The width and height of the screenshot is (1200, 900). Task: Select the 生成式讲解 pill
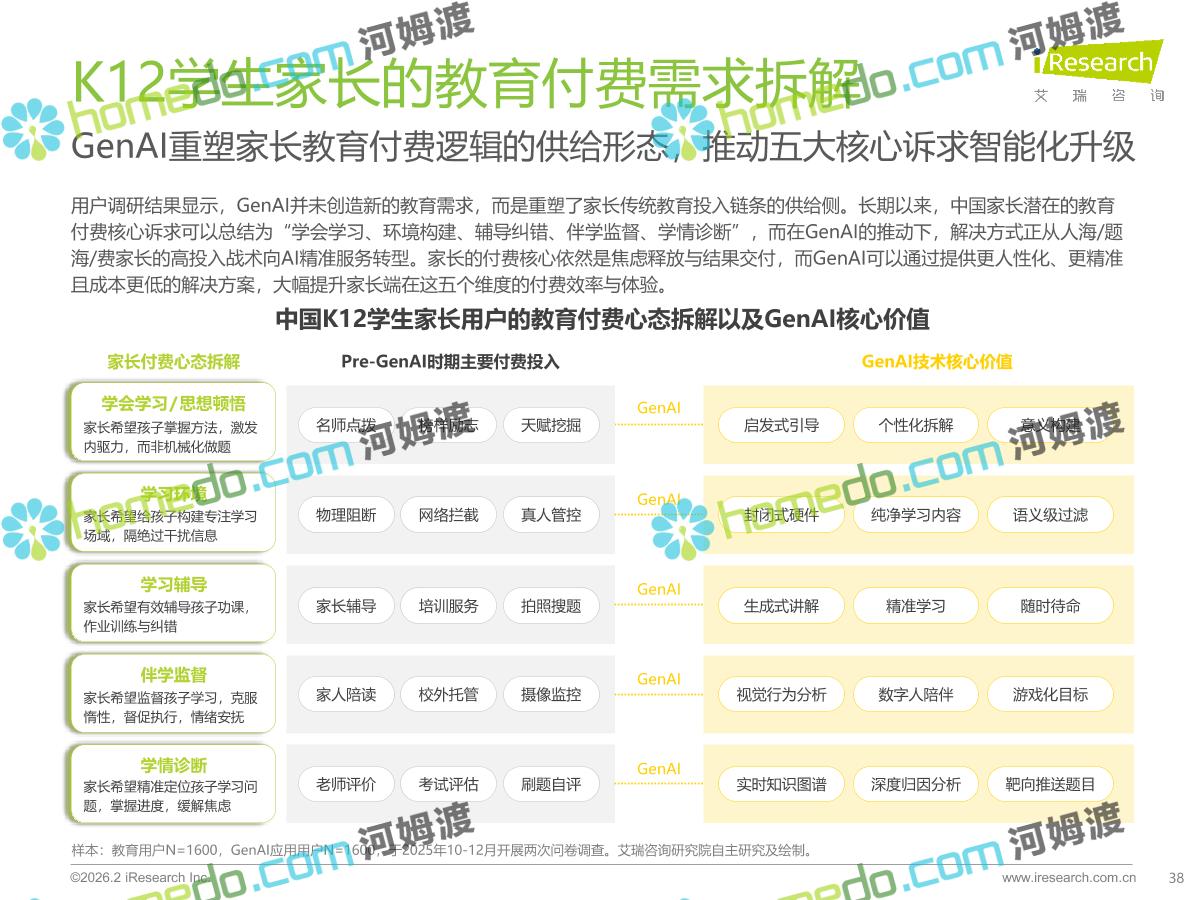click(780, 606)
